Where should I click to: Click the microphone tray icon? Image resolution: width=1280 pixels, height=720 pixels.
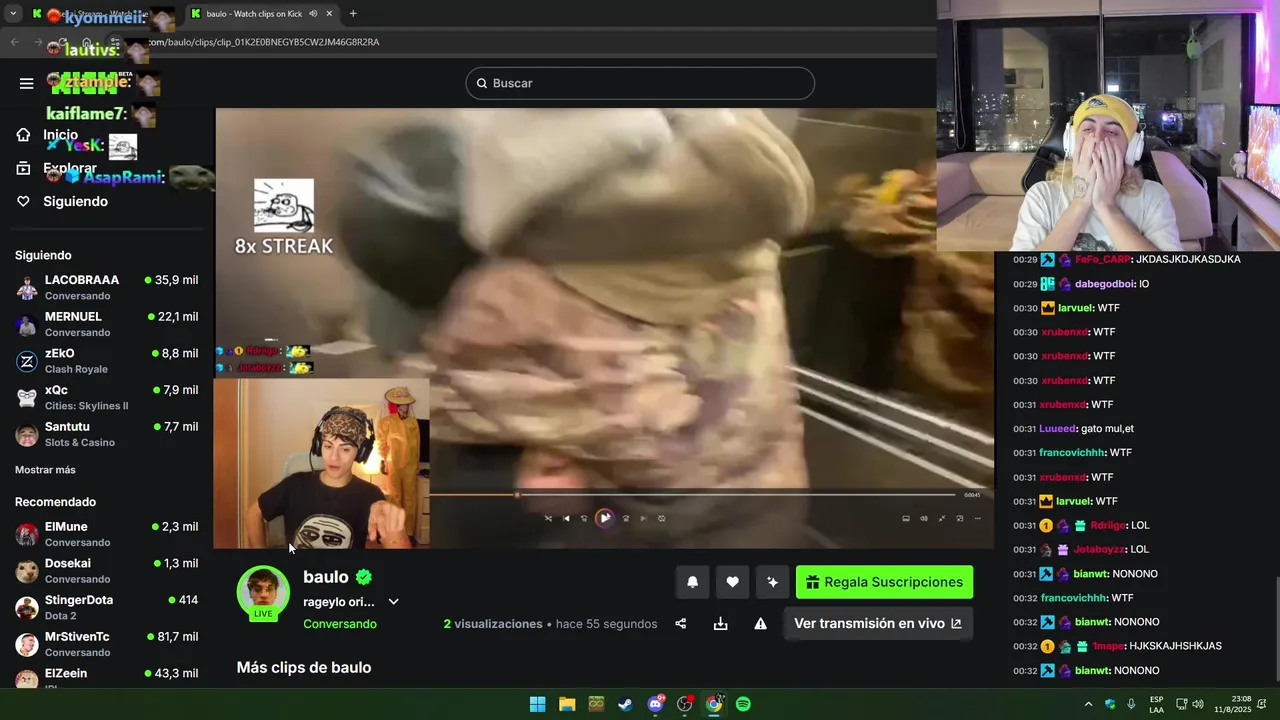[x=1131, y=704]
